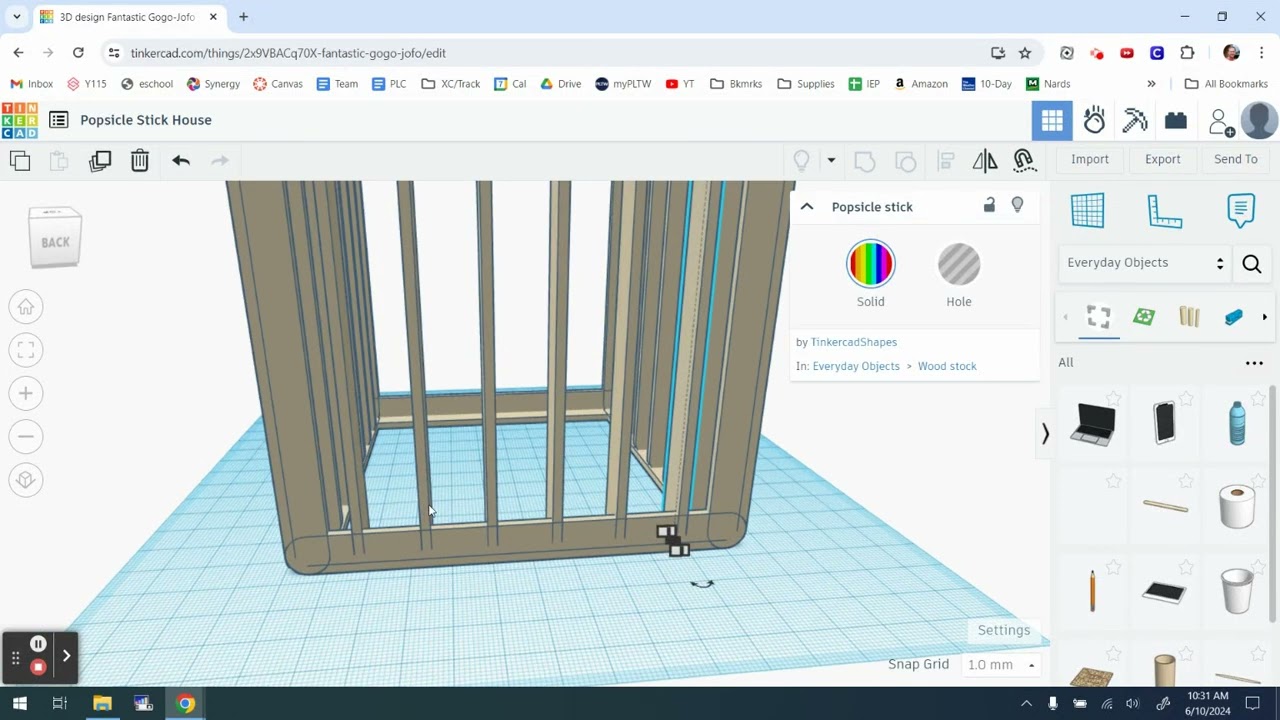
Task: Click the Align tool icon
Action: tap(946, 160)
